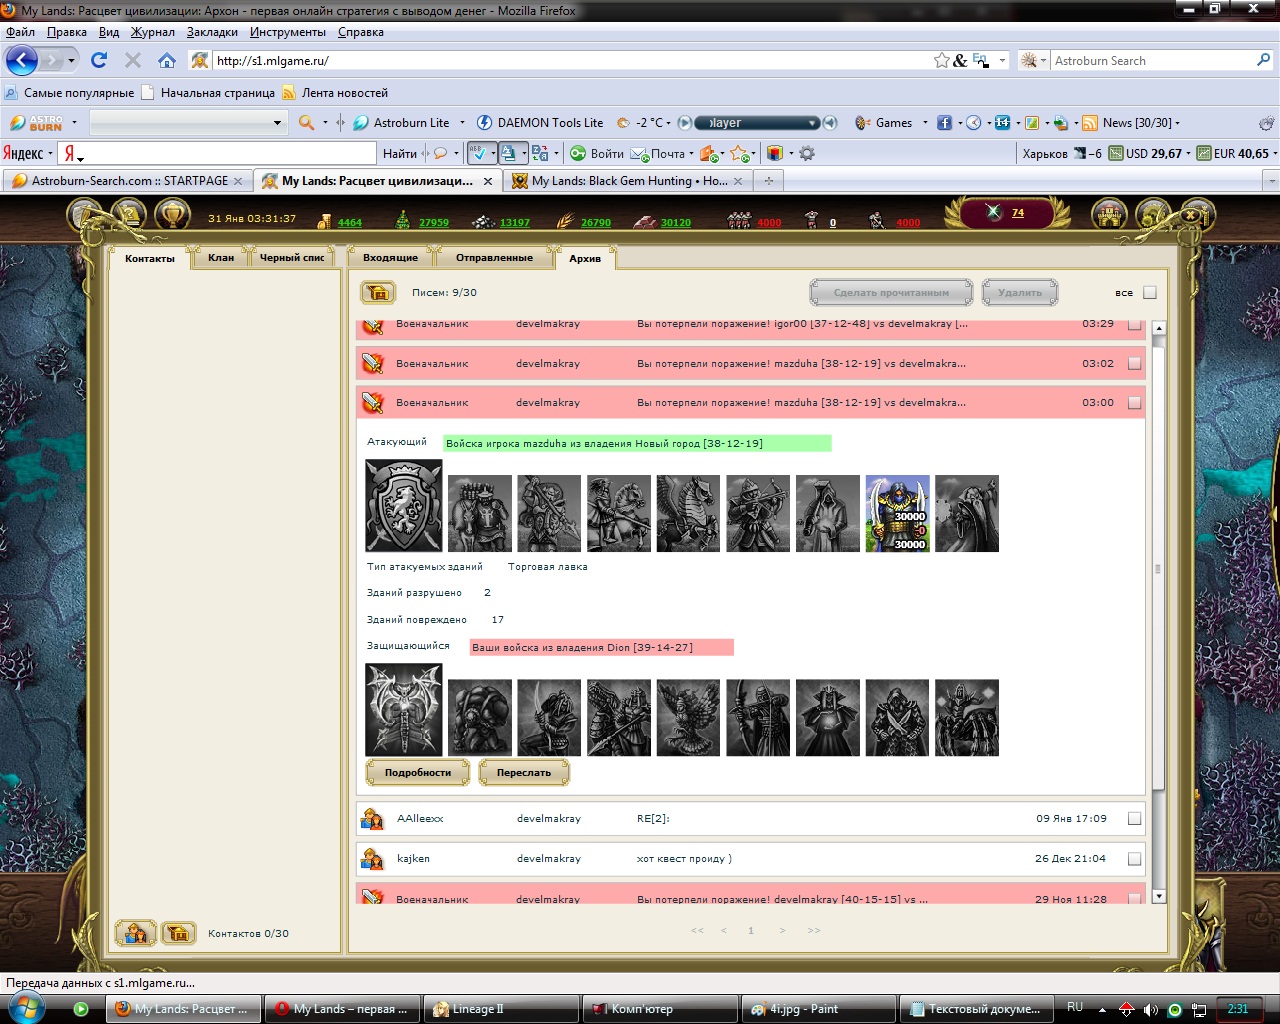The height and width of the screenshot is (1024, 1280).
Task: Expand the Astroburn toolbar search dropdown
Action: (277, 123)
